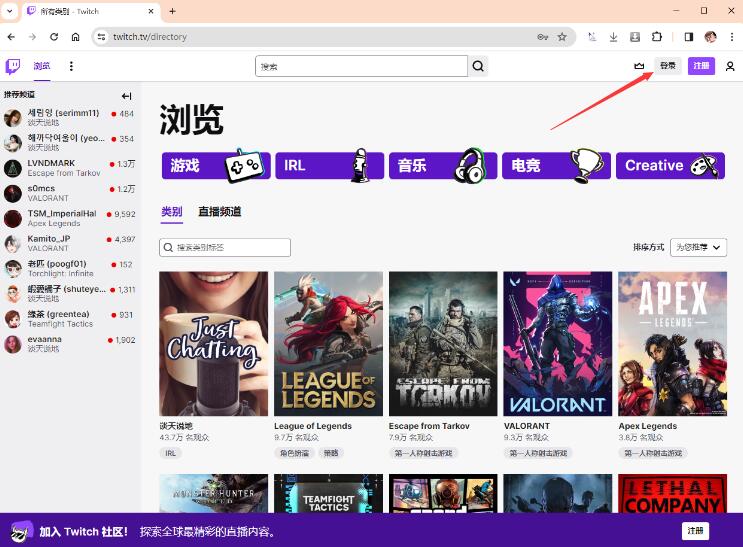Open Kamito_JP channel in sidebar

click(x=69, y=243)
